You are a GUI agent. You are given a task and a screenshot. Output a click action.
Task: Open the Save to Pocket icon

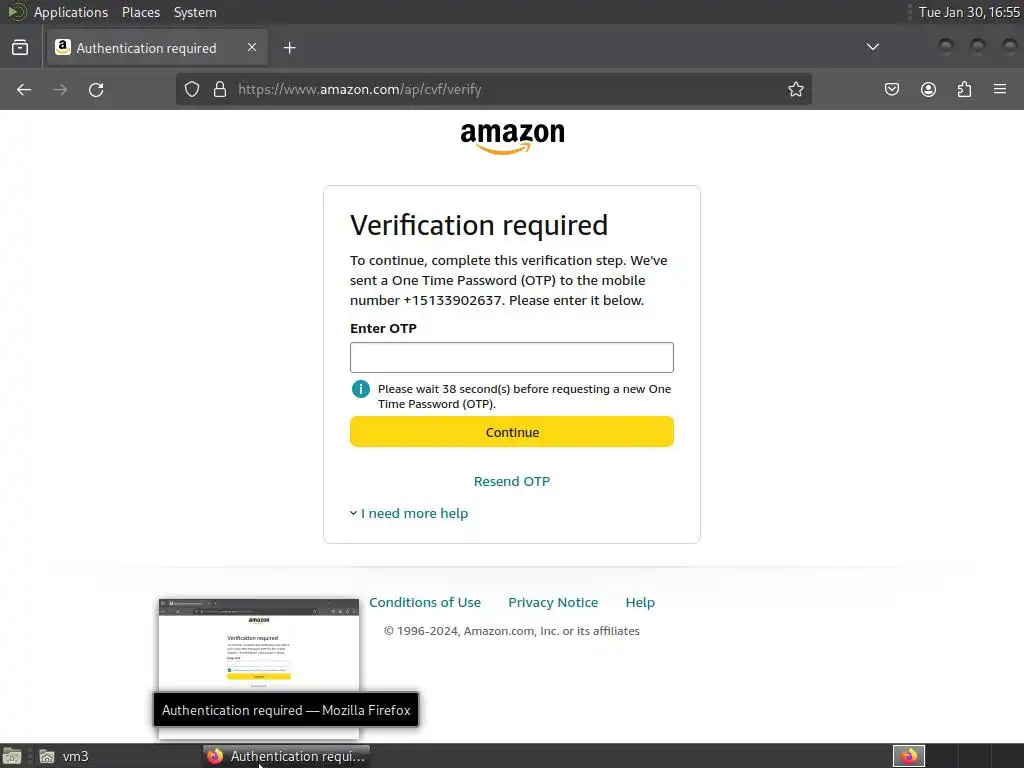[892, 89]
